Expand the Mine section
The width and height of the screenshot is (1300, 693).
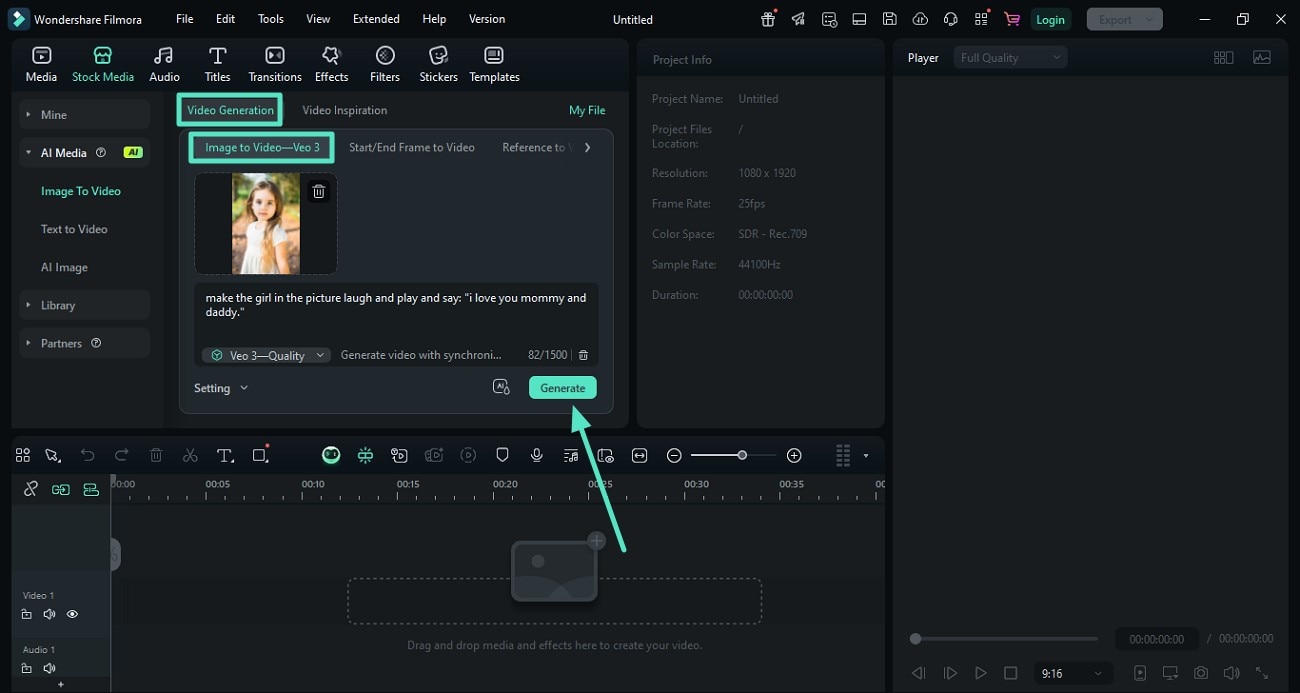84,115
